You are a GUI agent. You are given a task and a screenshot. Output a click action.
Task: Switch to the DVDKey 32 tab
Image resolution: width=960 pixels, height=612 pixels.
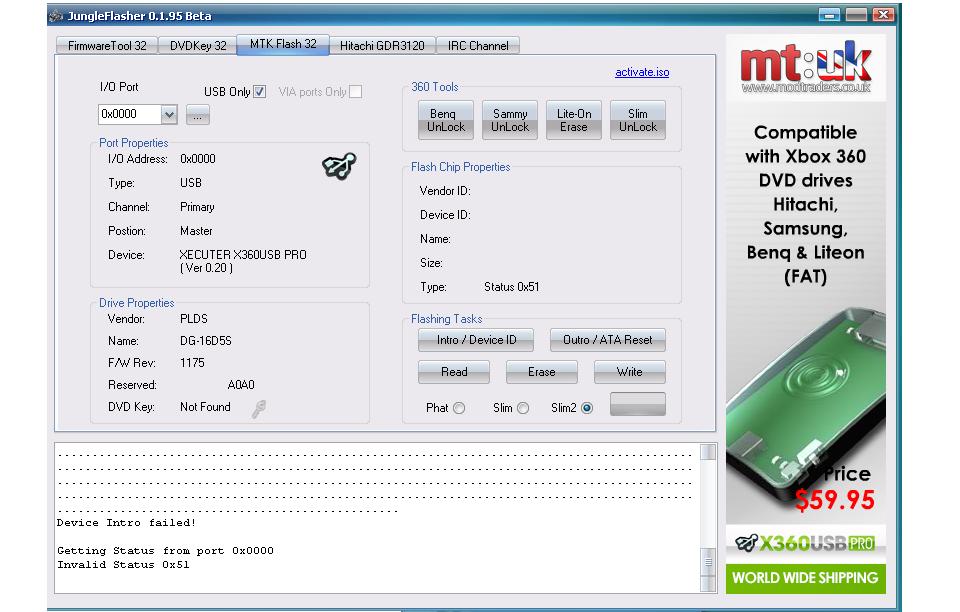[198, 46]
